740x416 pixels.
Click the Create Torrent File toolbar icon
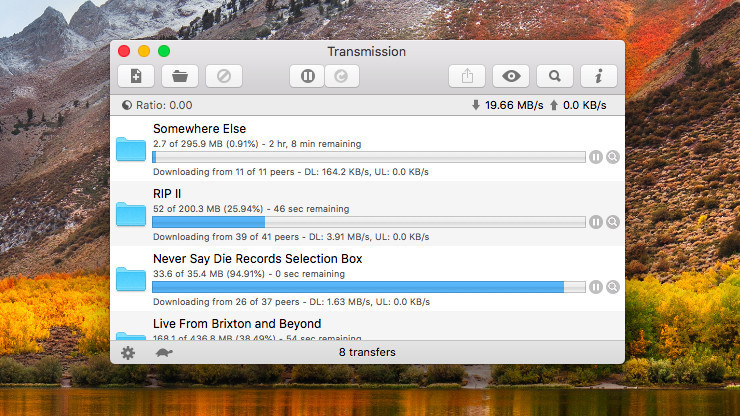coord(136,76)
